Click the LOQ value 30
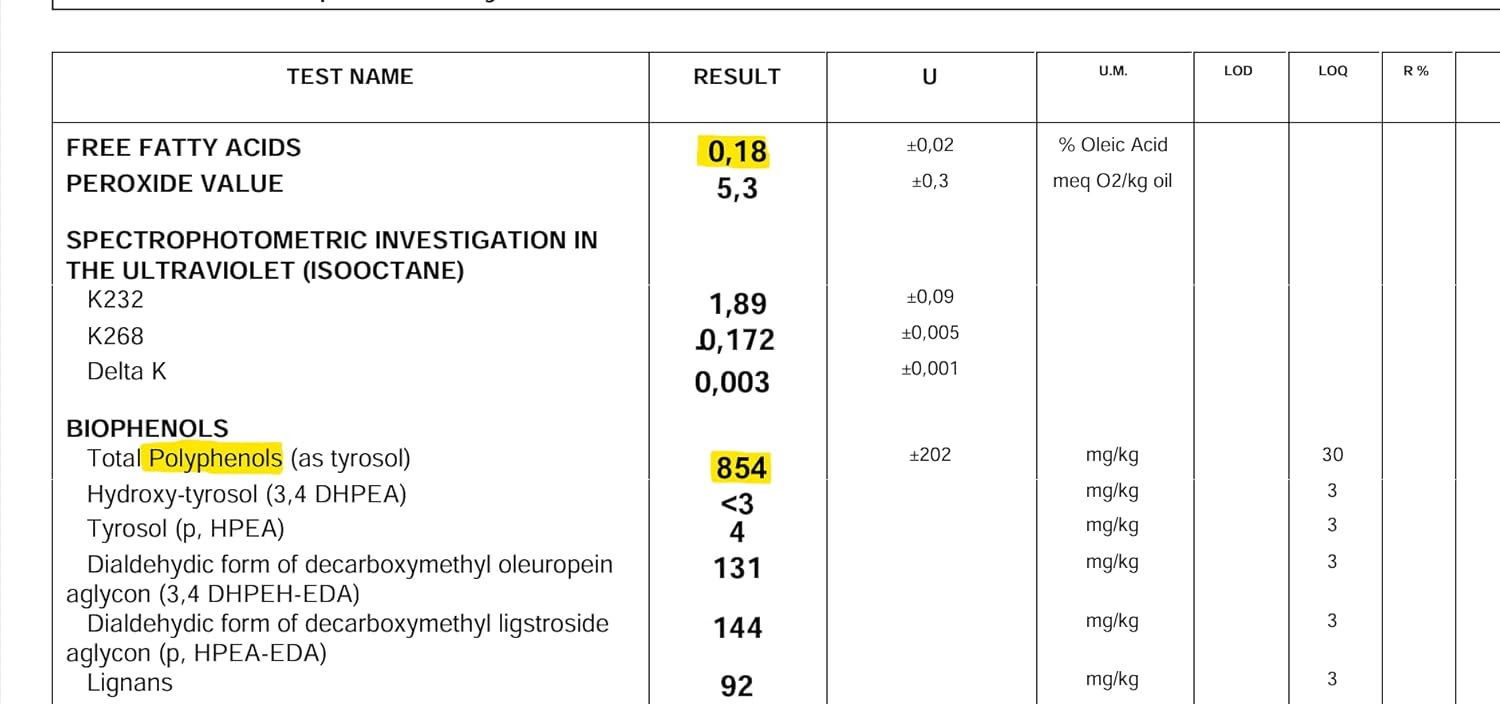 click(x=1333, y=455)
